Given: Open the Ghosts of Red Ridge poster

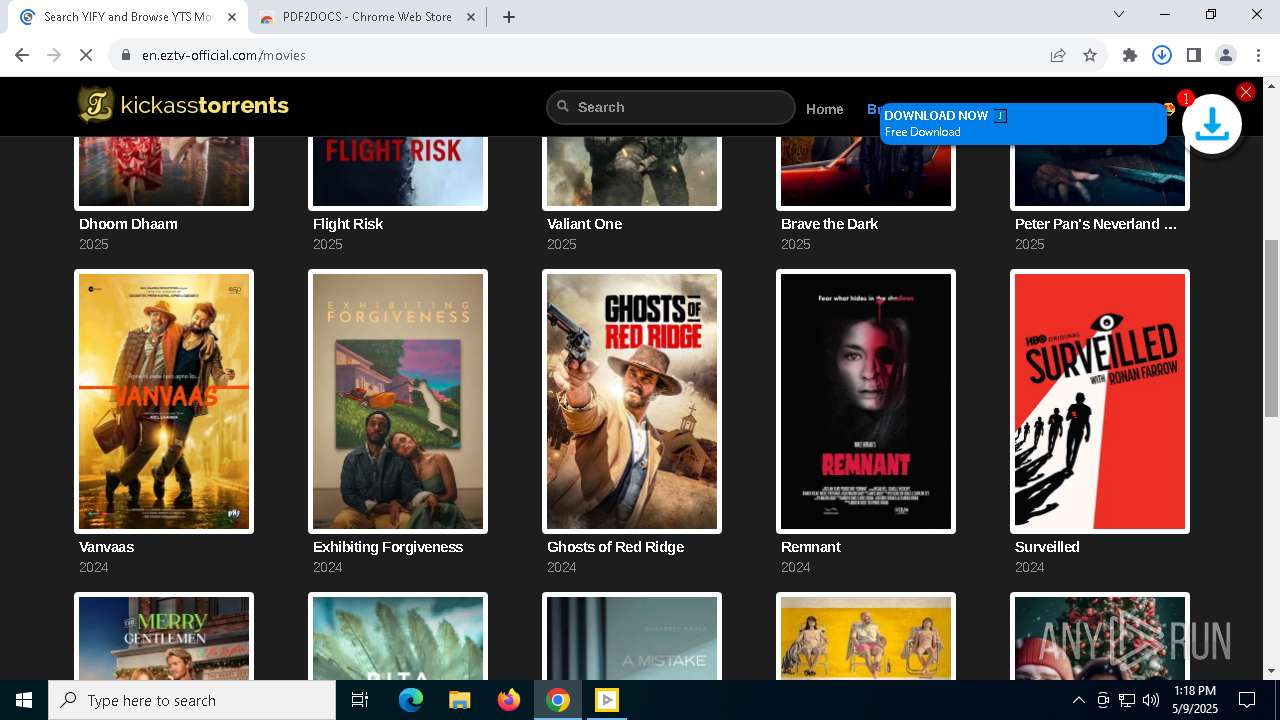Looking at the screenshot, I should click(632, 401).
